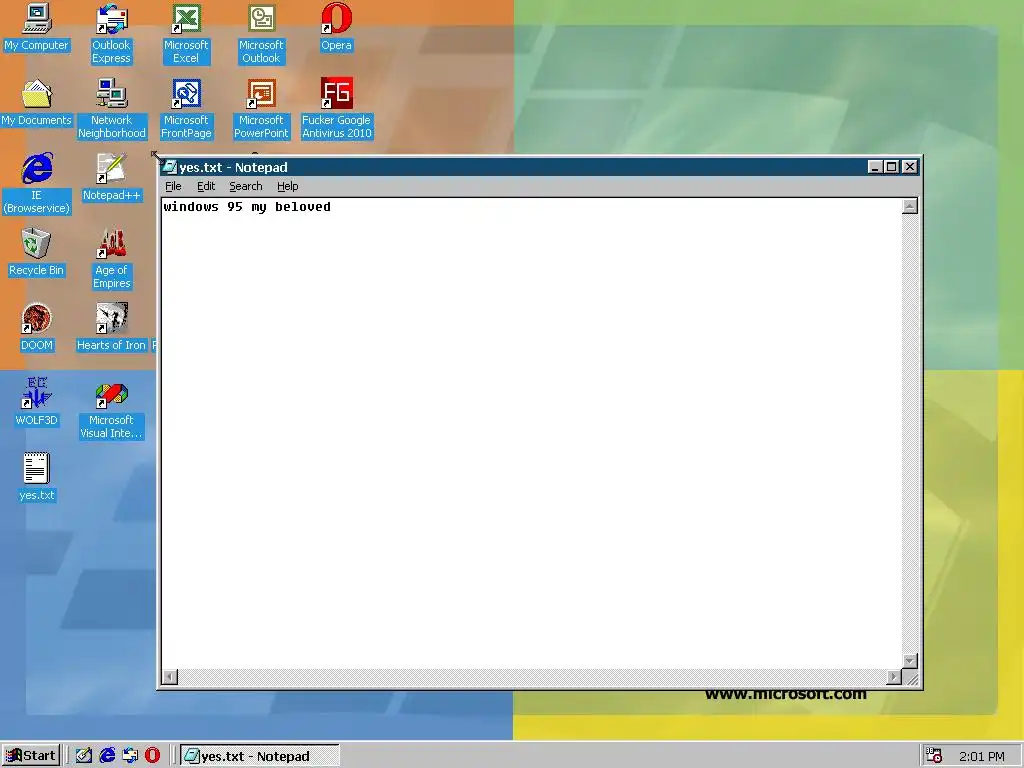The width and height of the screenshot is (1024, 768).
Task: Open the Search menu in Notepad
Action: tap(246, 186)
